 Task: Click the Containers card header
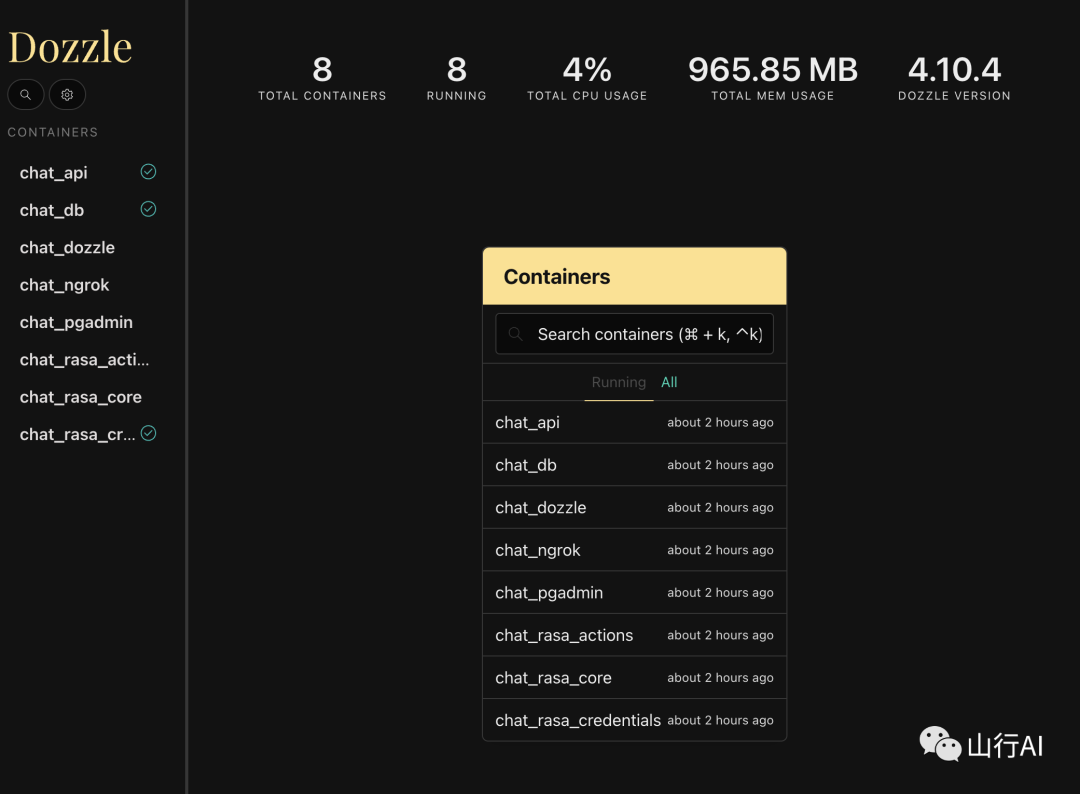pyautogui.click(x=634, y=276)
